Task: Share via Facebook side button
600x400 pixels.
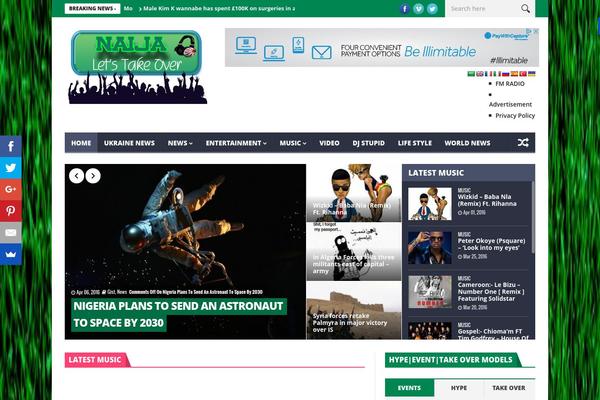Action: [11, 146]
